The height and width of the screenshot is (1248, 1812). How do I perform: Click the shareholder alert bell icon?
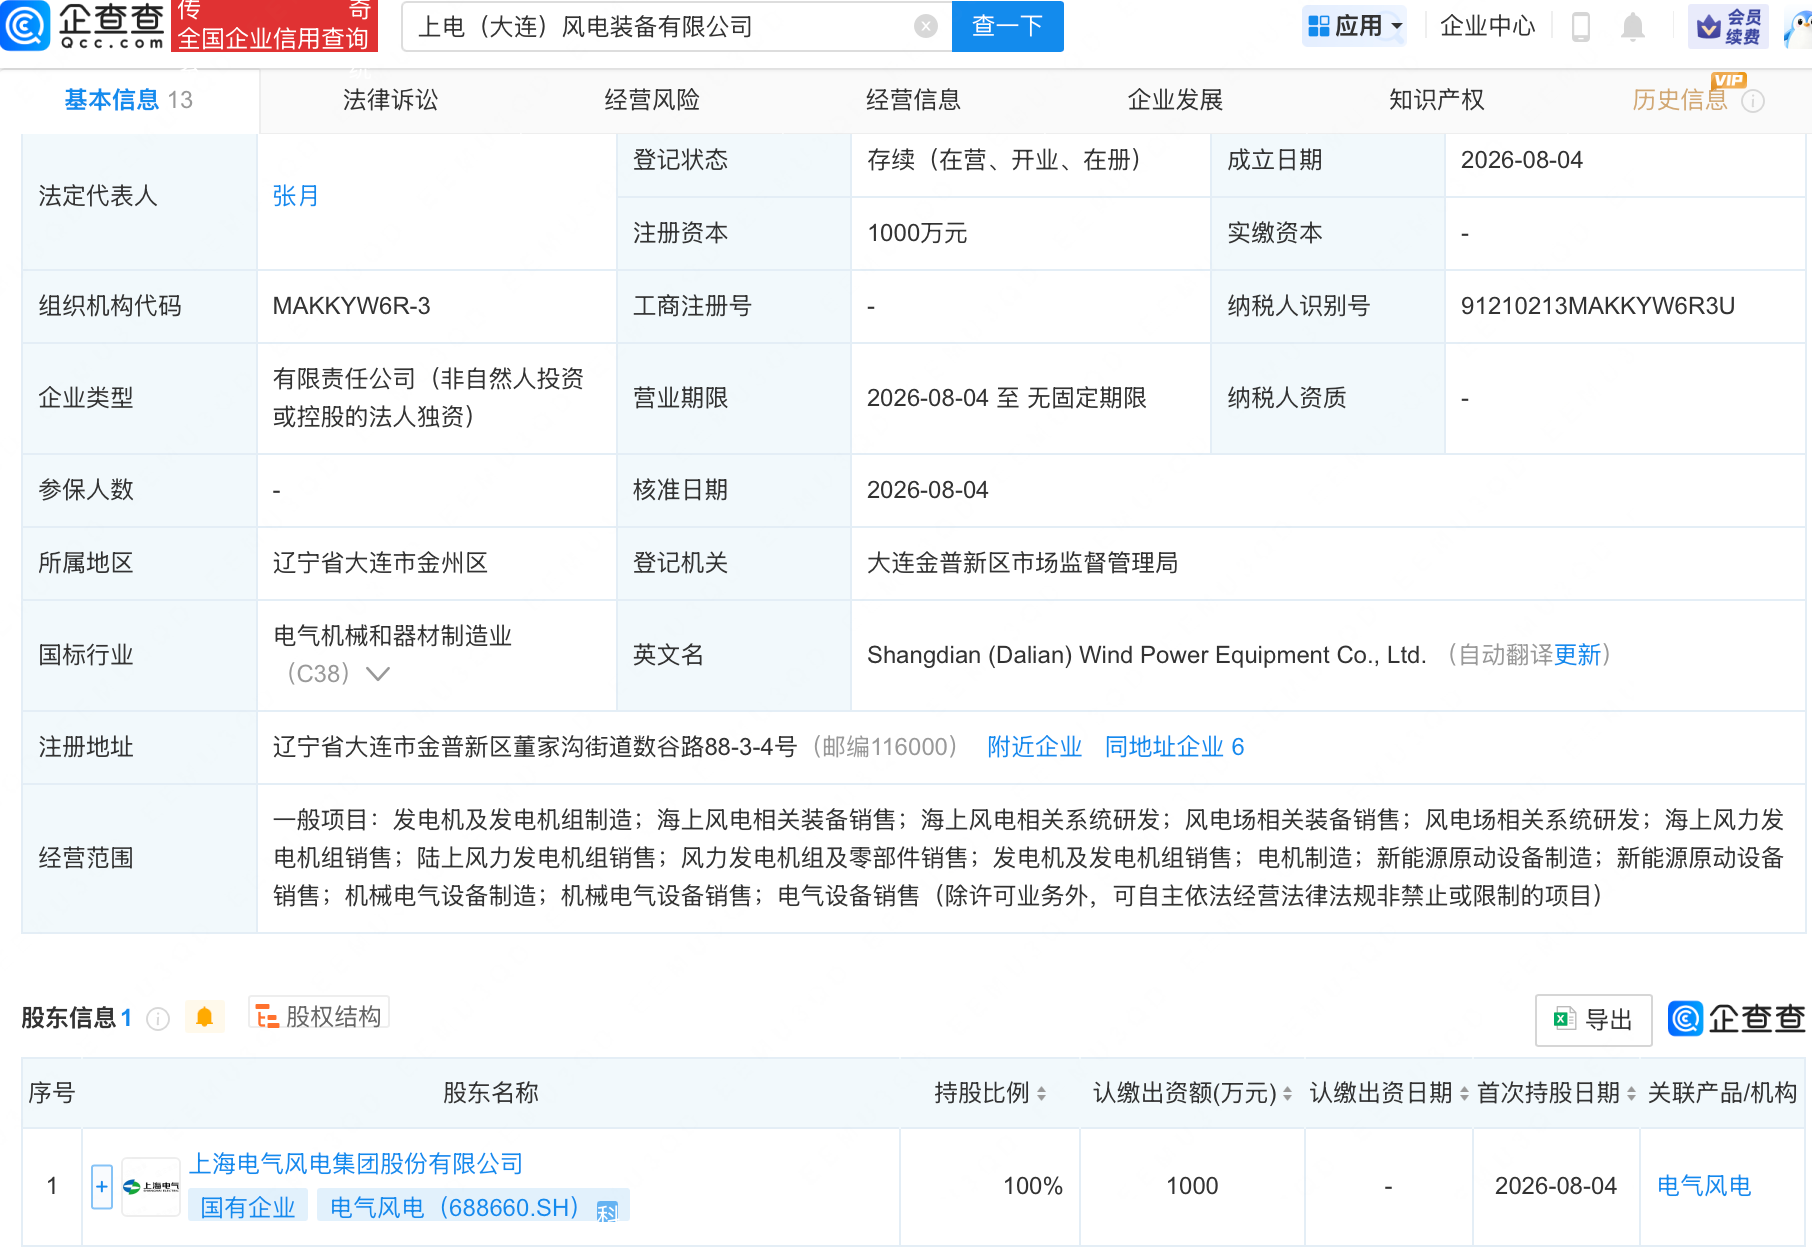[205, 1017]
